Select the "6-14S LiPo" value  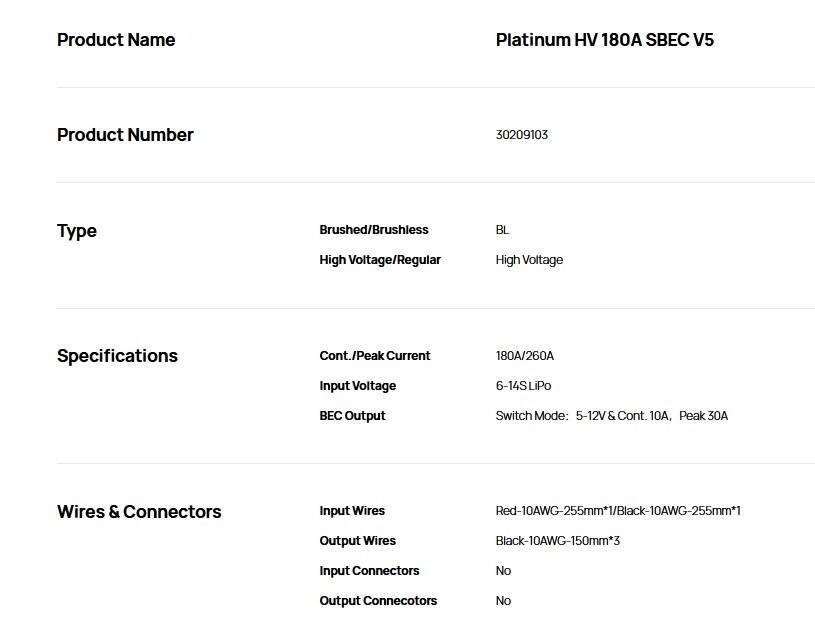coord(523,386)
